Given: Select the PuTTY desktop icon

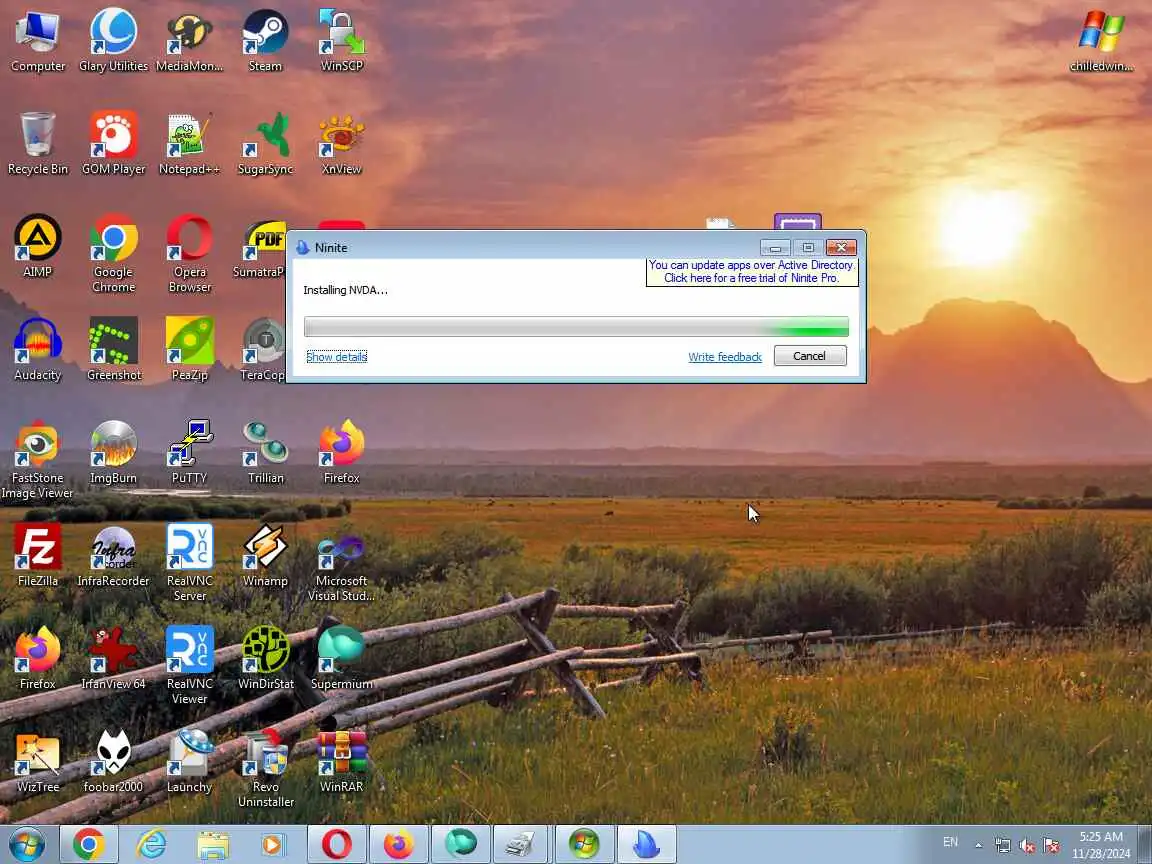Looking at the screenshot, I should (190, 452).
